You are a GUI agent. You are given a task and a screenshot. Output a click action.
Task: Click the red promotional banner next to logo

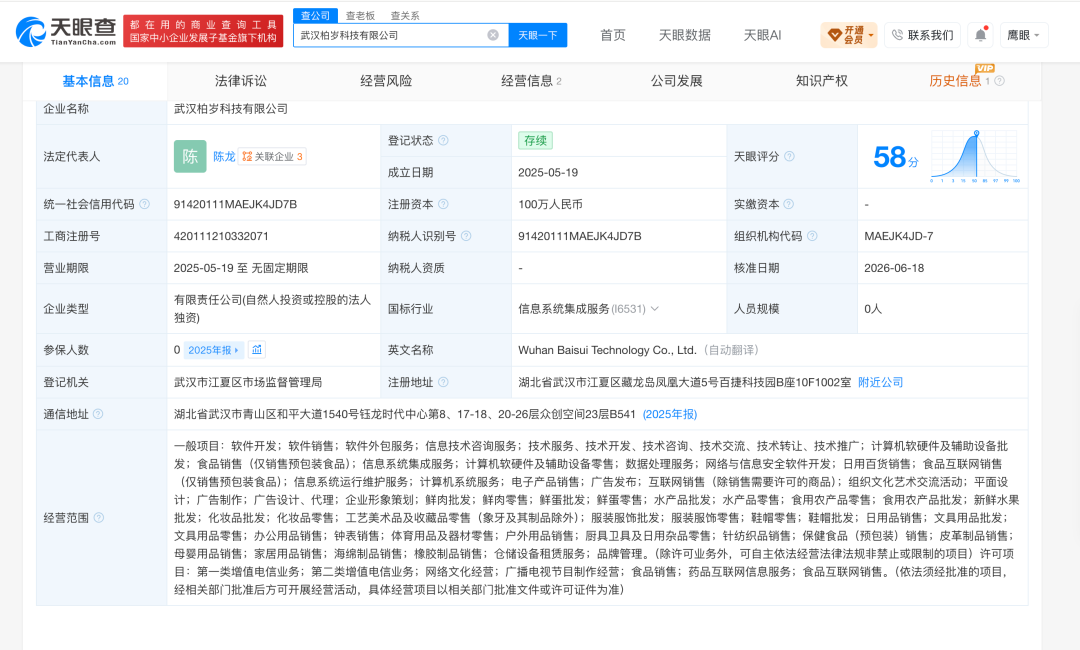(x=203, y=32)
